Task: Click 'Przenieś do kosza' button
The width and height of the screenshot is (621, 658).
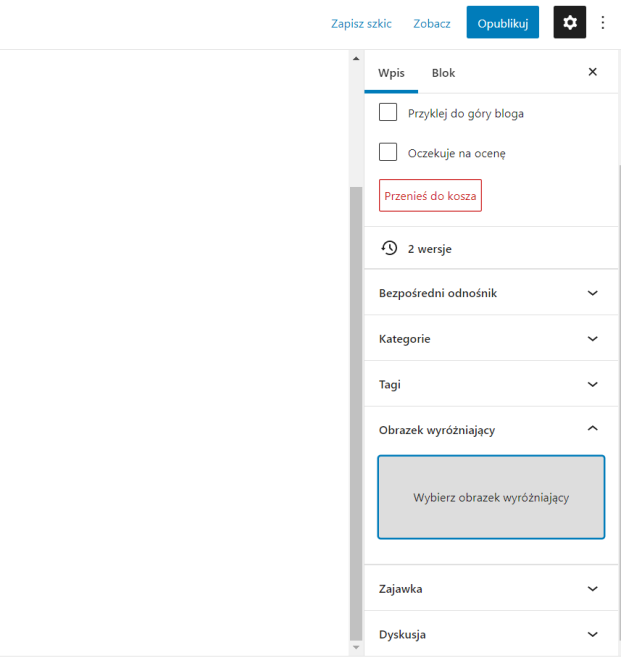Action: click(430, 196)
